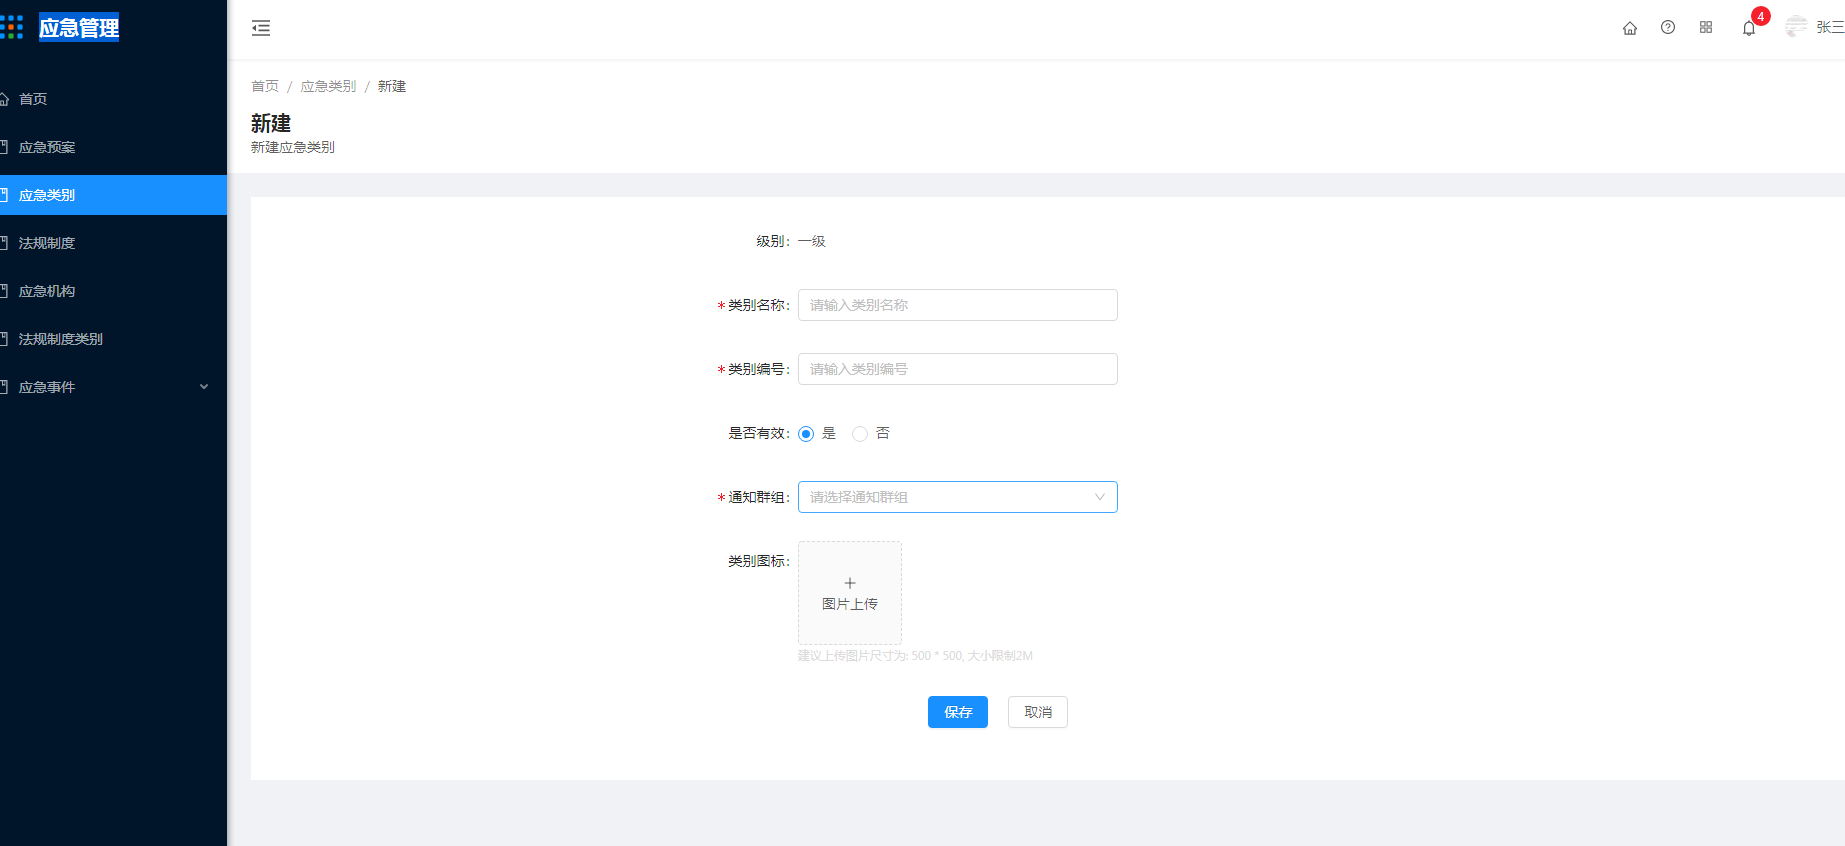Collapse the sidebar with the menu fold icon
This screenshot has height=846, width=1845.
click(x=261, y=28)
